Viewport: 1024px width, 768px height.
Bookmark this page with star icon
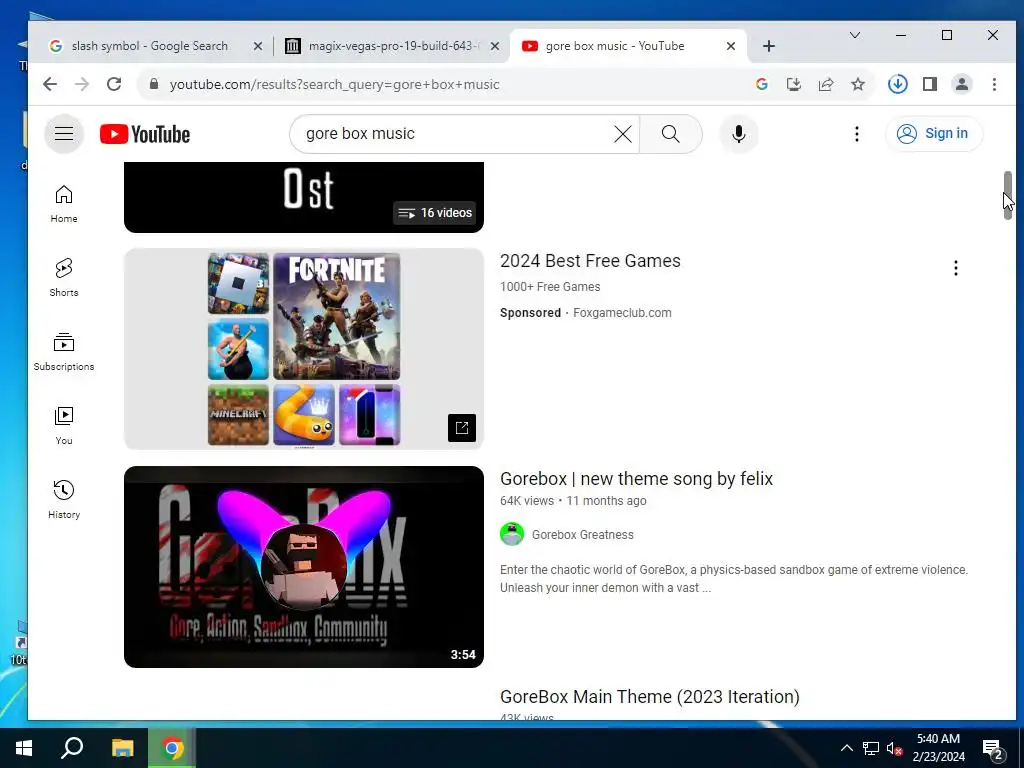[x=857, y=84]
